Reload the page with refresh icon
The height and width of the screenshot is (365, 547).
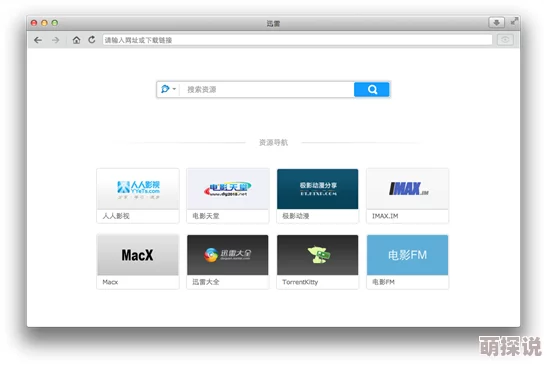[92, 40]
